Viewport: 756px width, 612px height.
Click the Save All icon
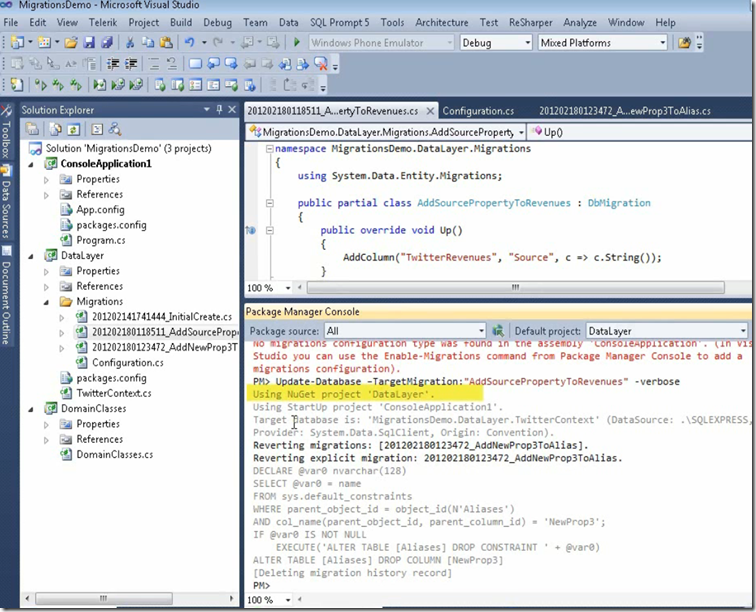(x=107, y=42)
